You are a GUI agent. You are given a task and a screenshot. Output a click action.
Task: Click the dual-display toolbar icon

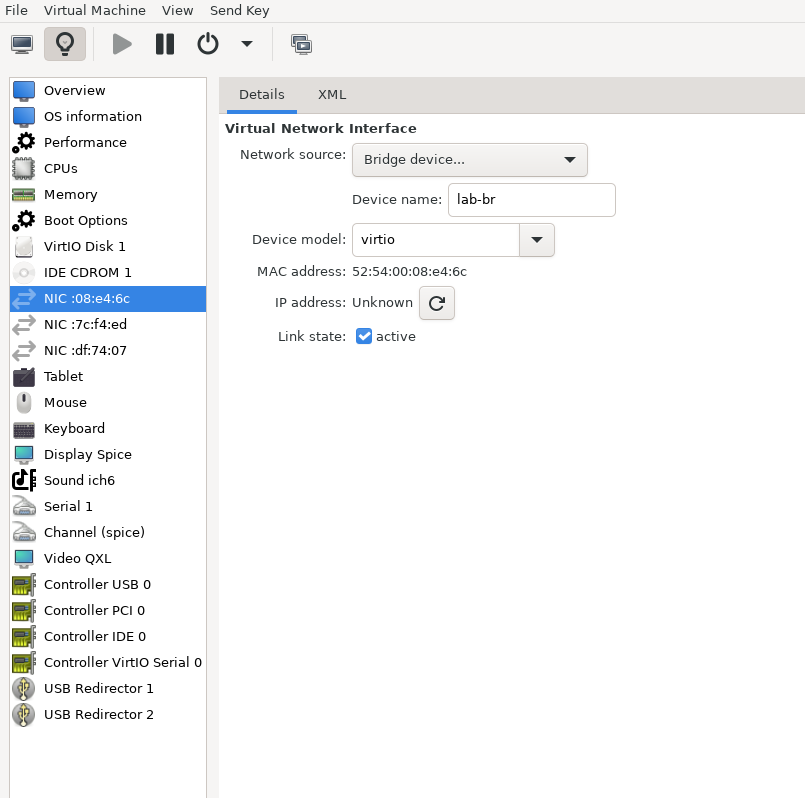point(301,44)
